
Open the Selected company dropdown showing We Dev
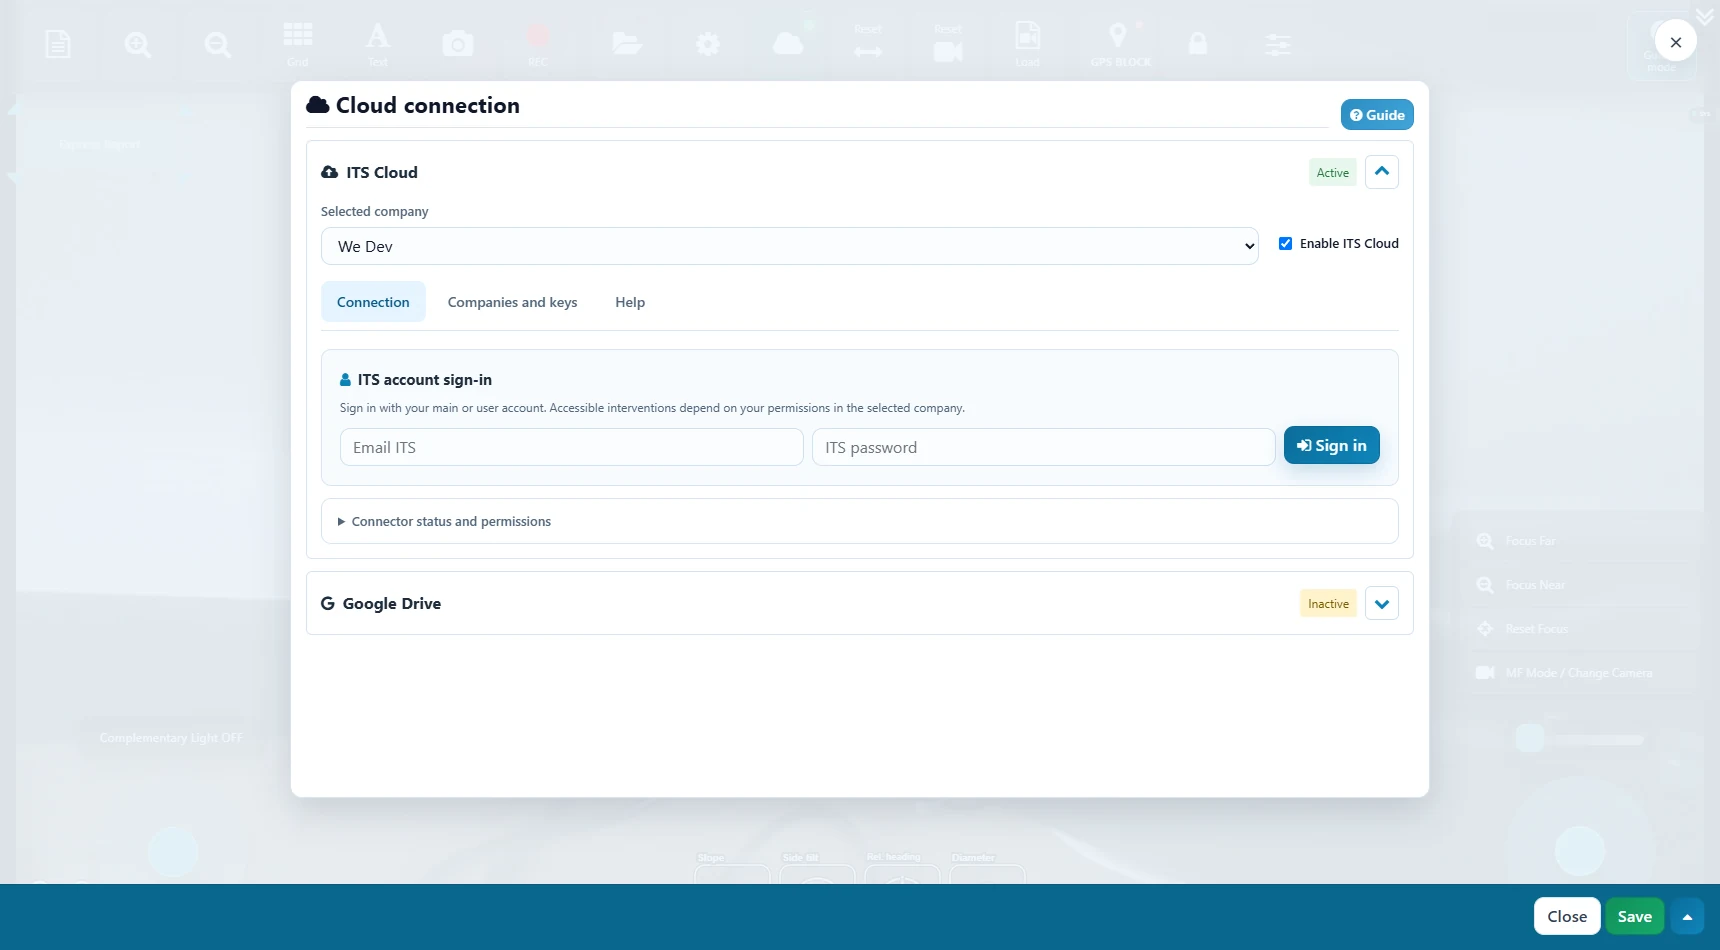(x=789, y=246)
